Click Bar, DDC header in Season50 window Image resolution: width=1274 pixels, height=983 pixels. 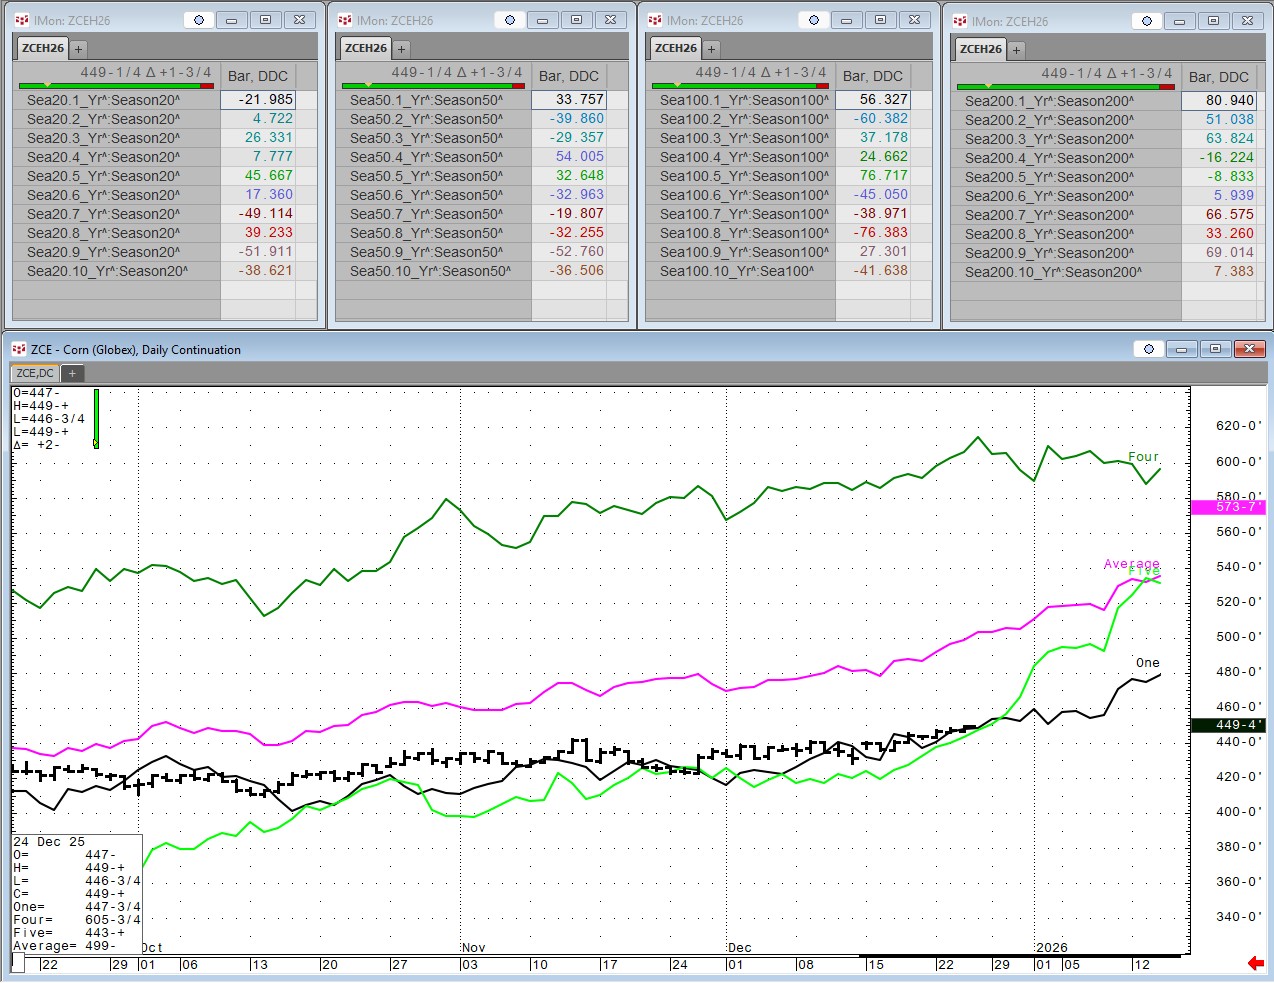[568, 76]
